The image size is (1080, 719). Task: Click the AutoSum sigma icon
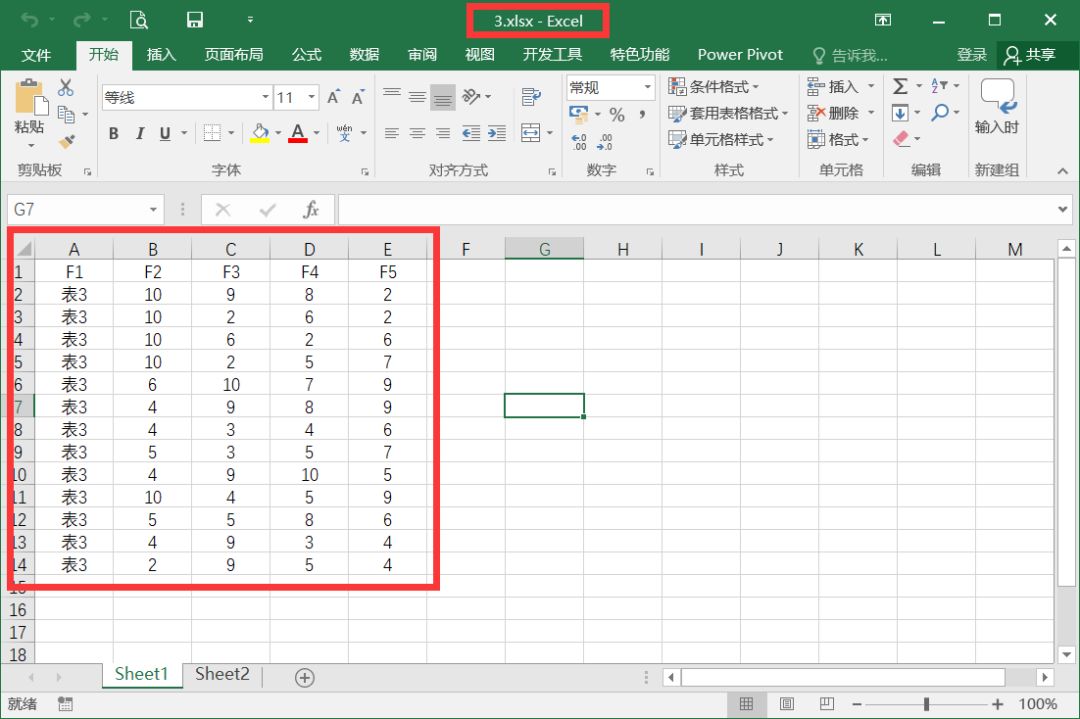900,86
